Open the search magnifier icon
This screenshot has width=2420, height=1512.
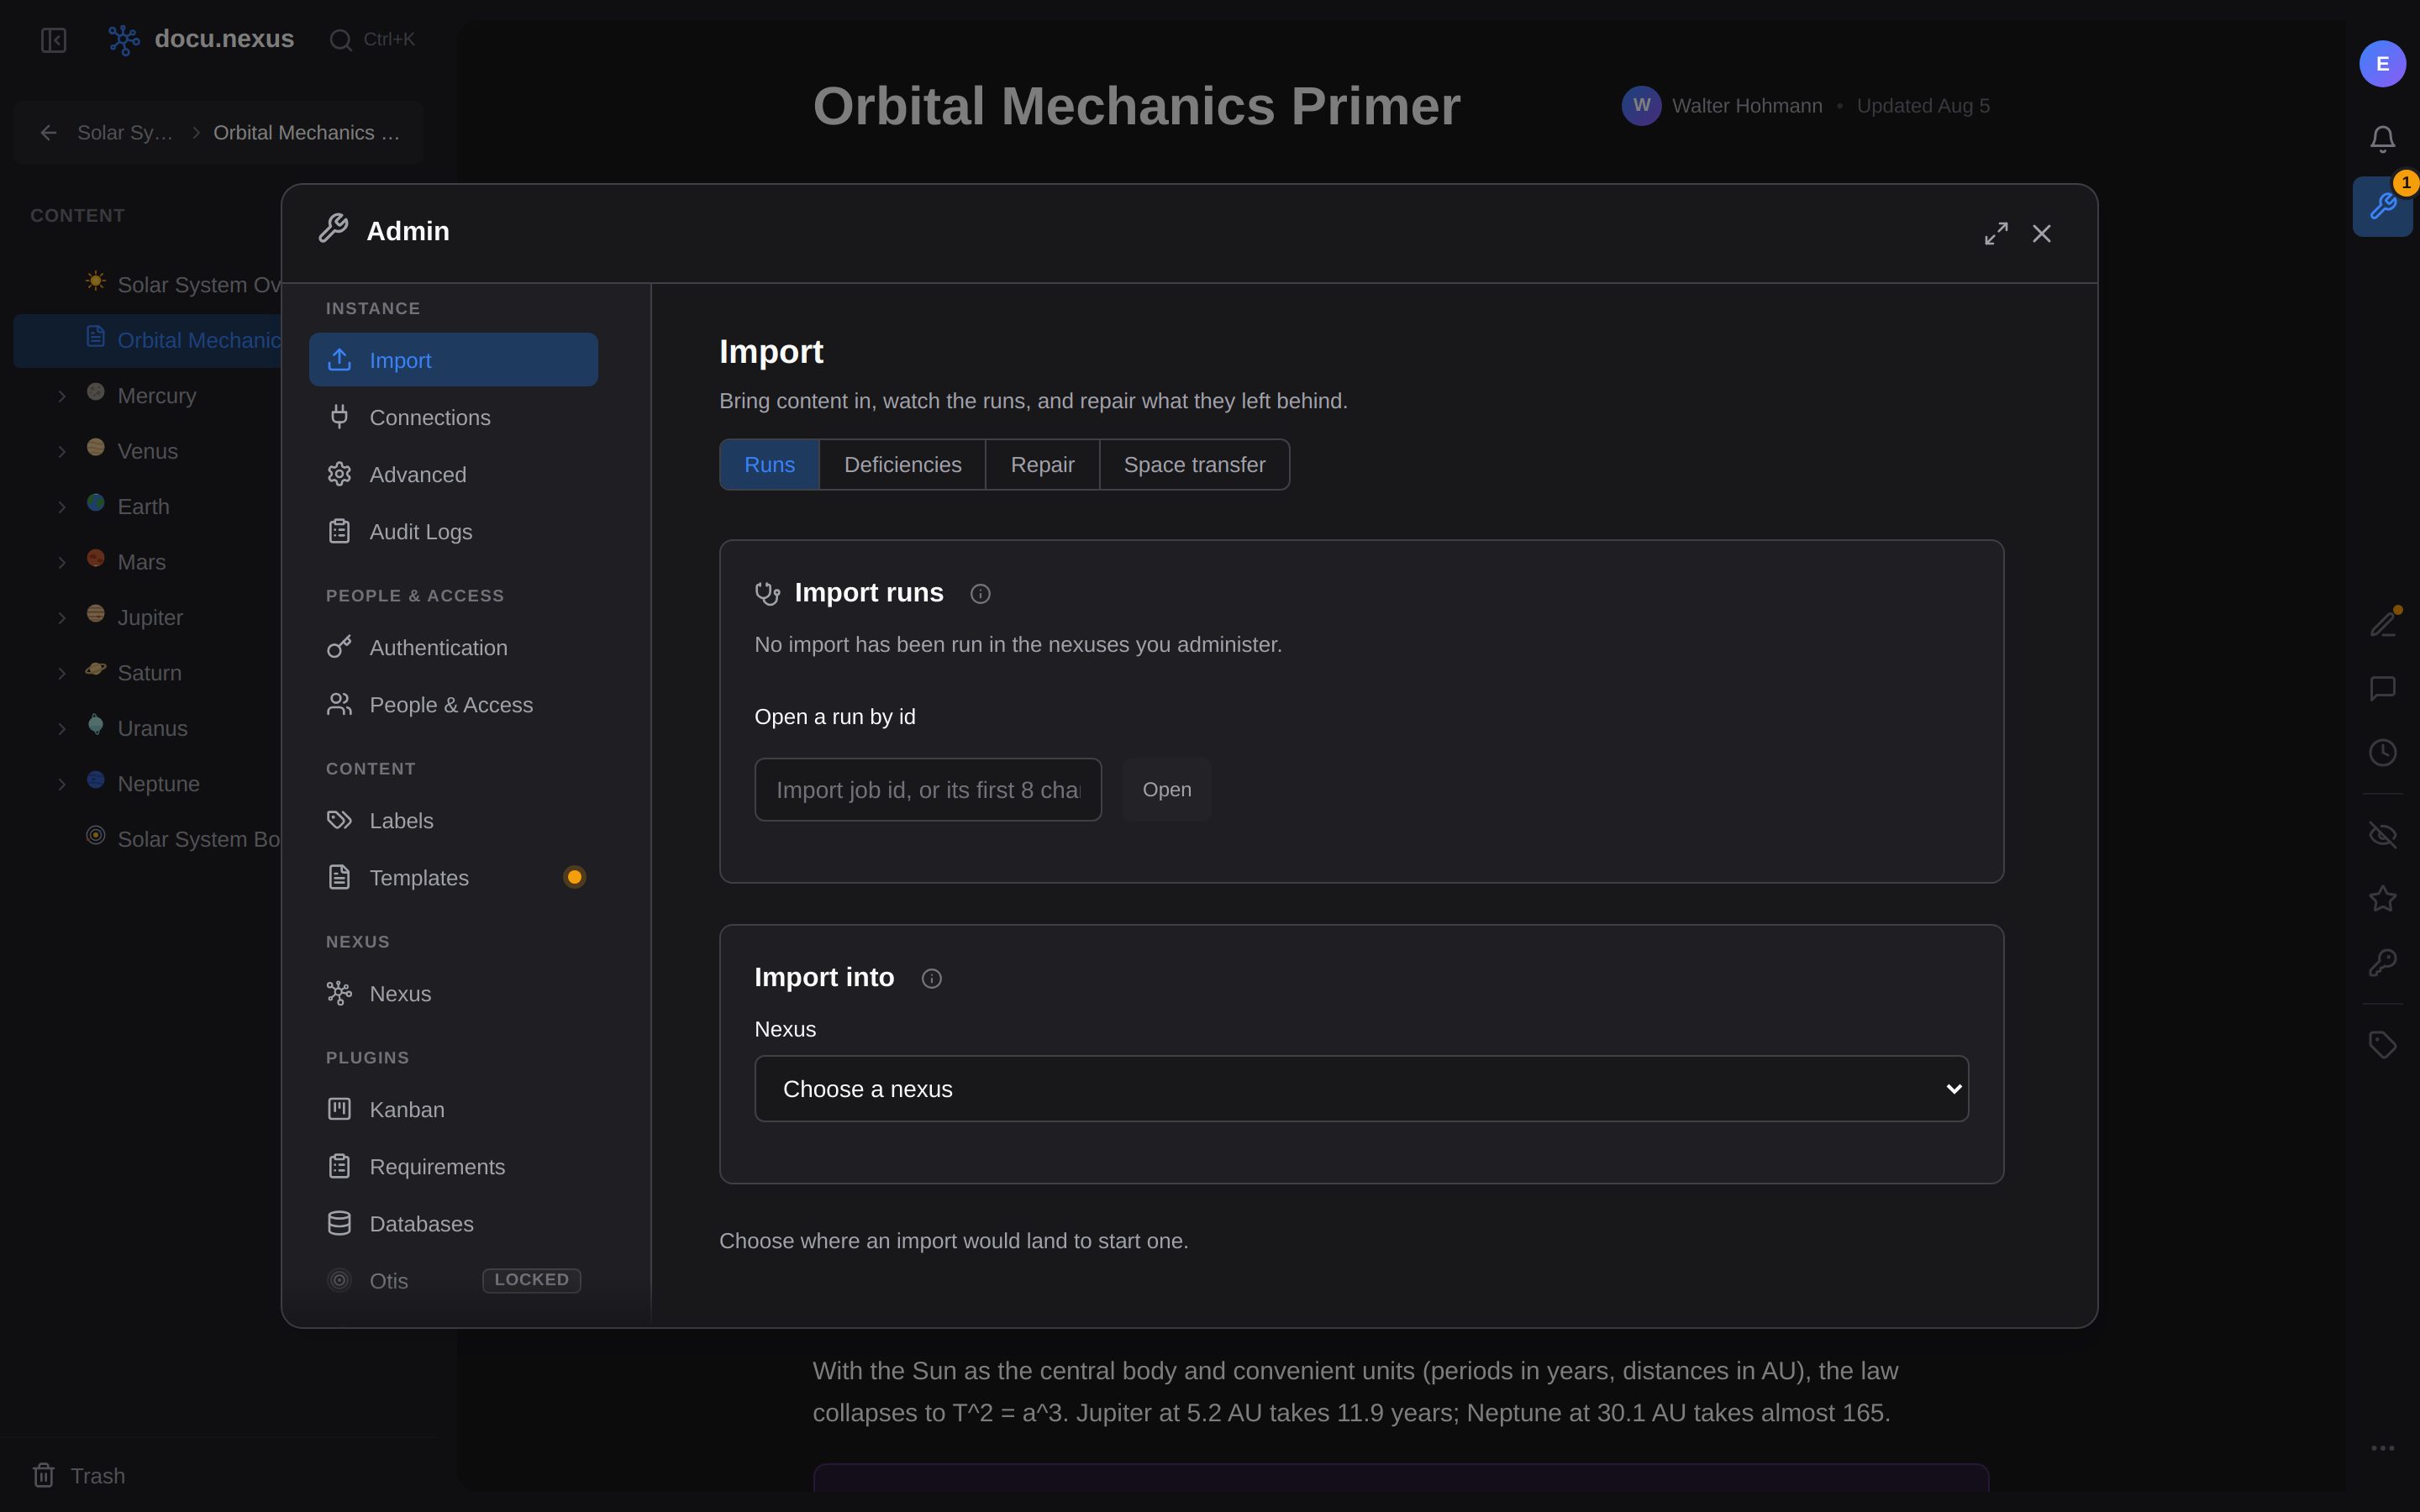tap(341, 40)
